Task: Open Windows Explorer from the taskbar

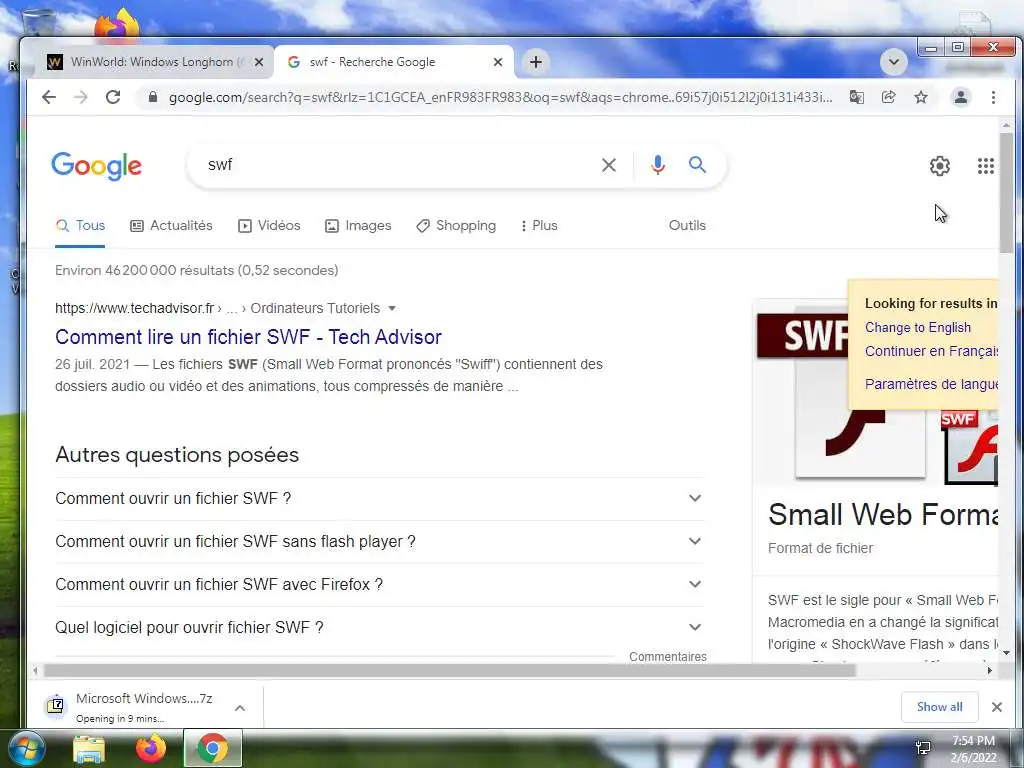Action: pos(89,749)
